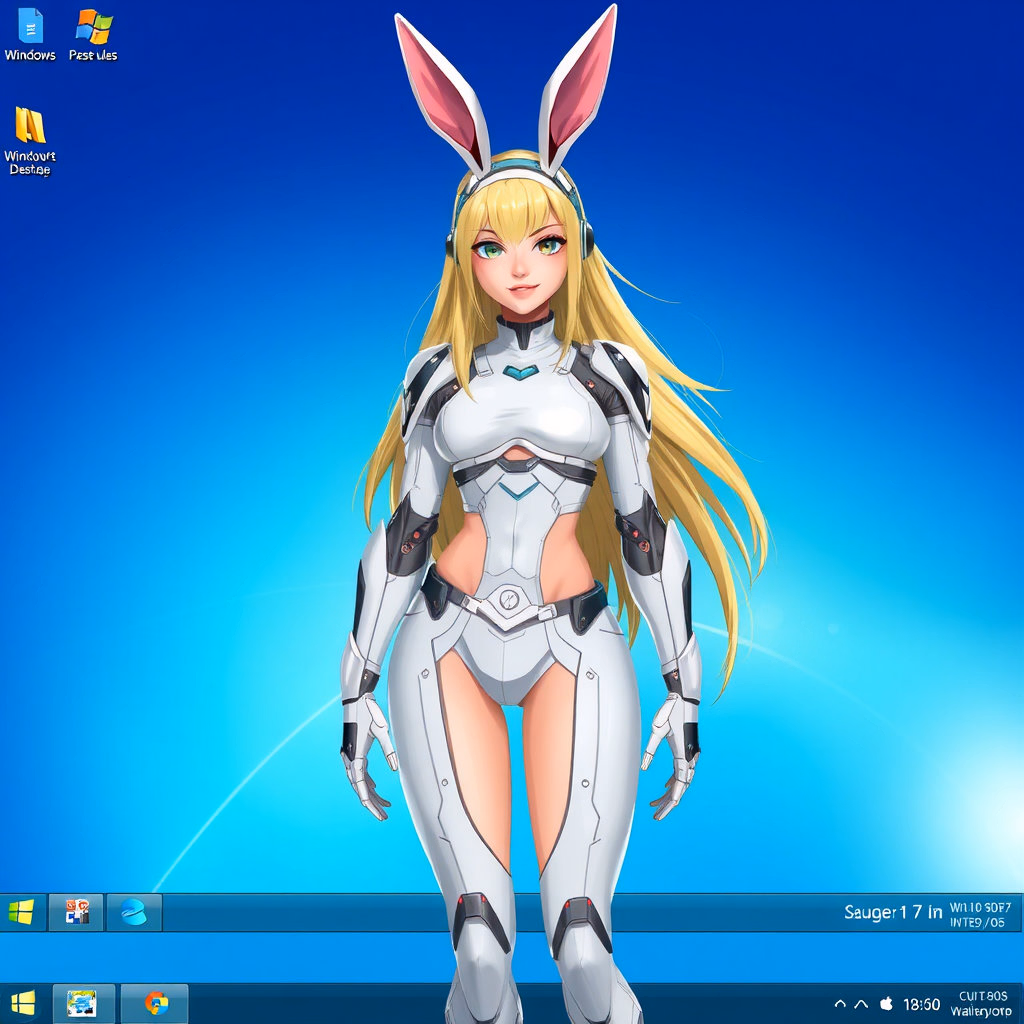Open colorful tiles app in upper taskbar

point(77,912)
